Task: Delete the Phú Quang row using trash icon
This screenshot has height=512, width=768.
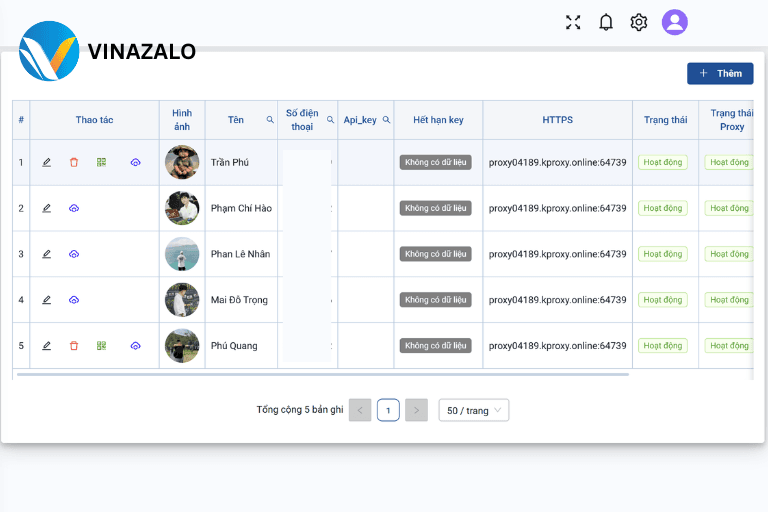Action: point(74,346)
